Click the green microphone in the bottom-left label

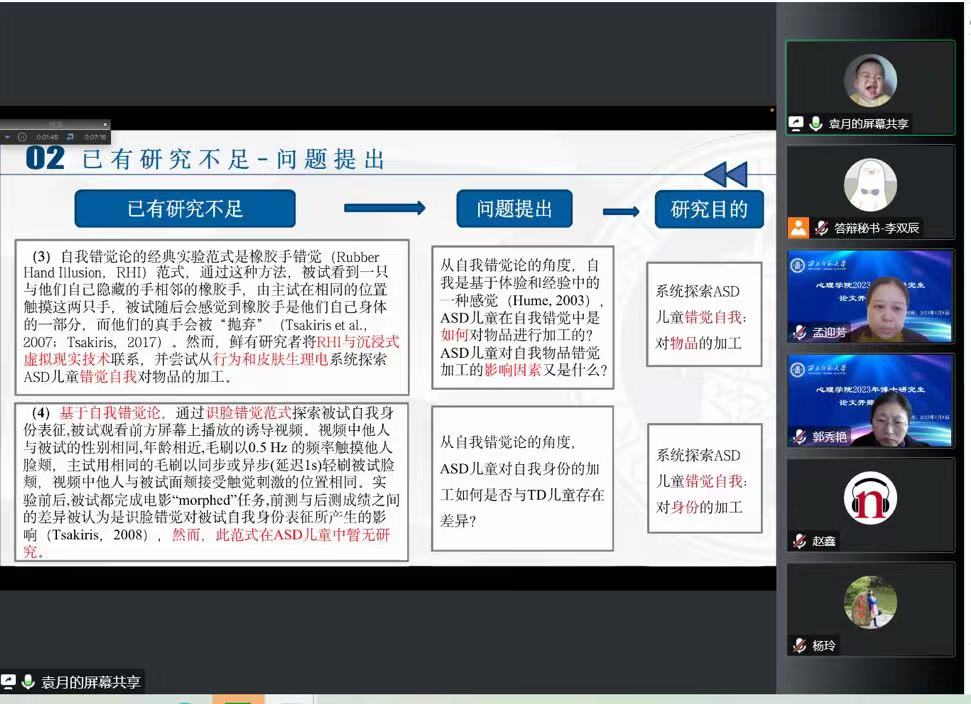[x=28, y=682]
